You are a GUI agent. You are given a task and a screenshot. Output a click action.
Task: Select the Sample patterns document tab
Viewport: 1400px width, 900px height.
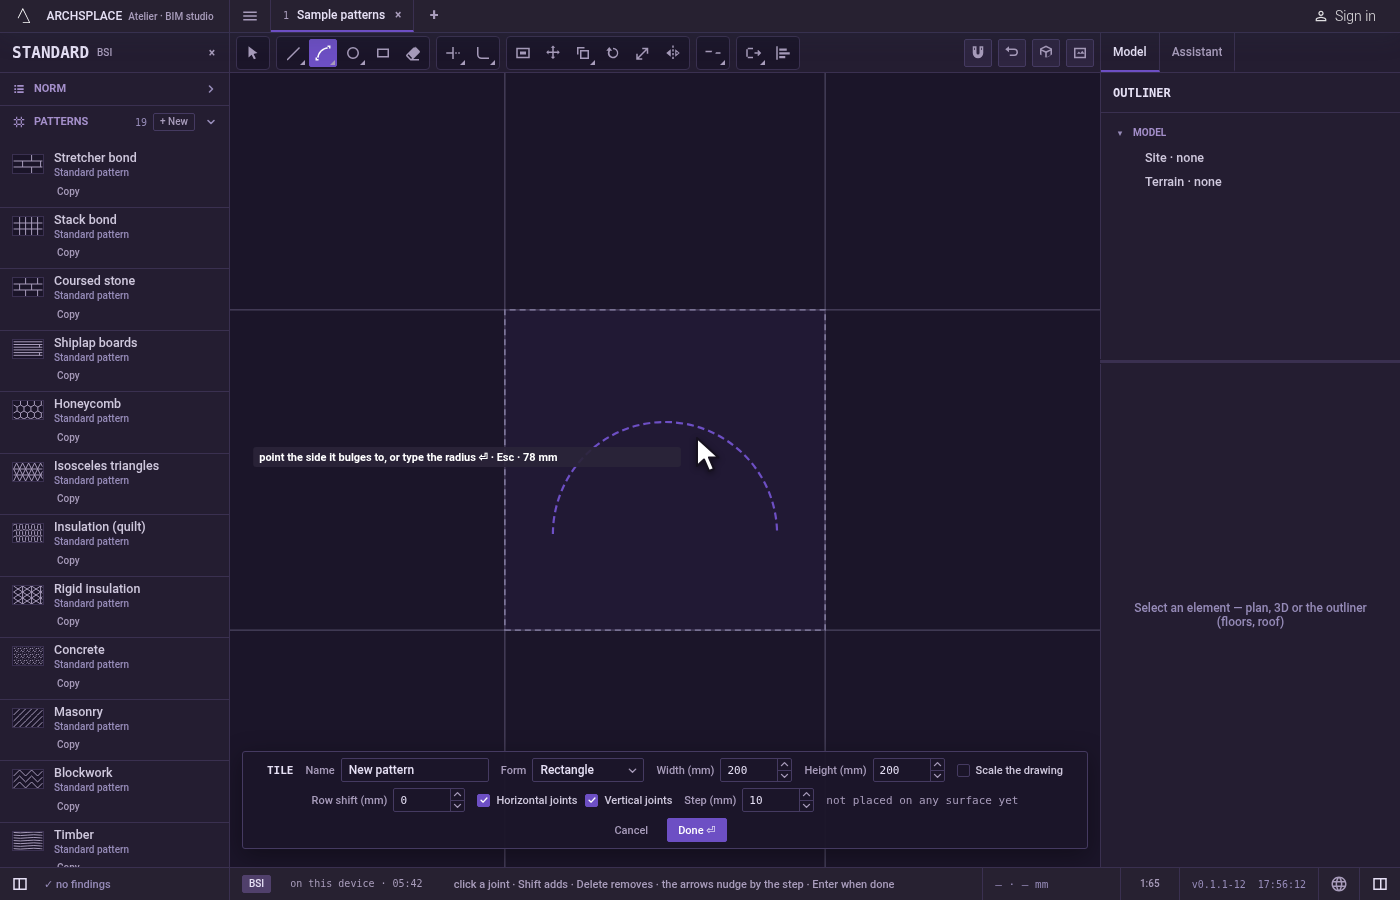pyautogui.click(x=340, y=15)
